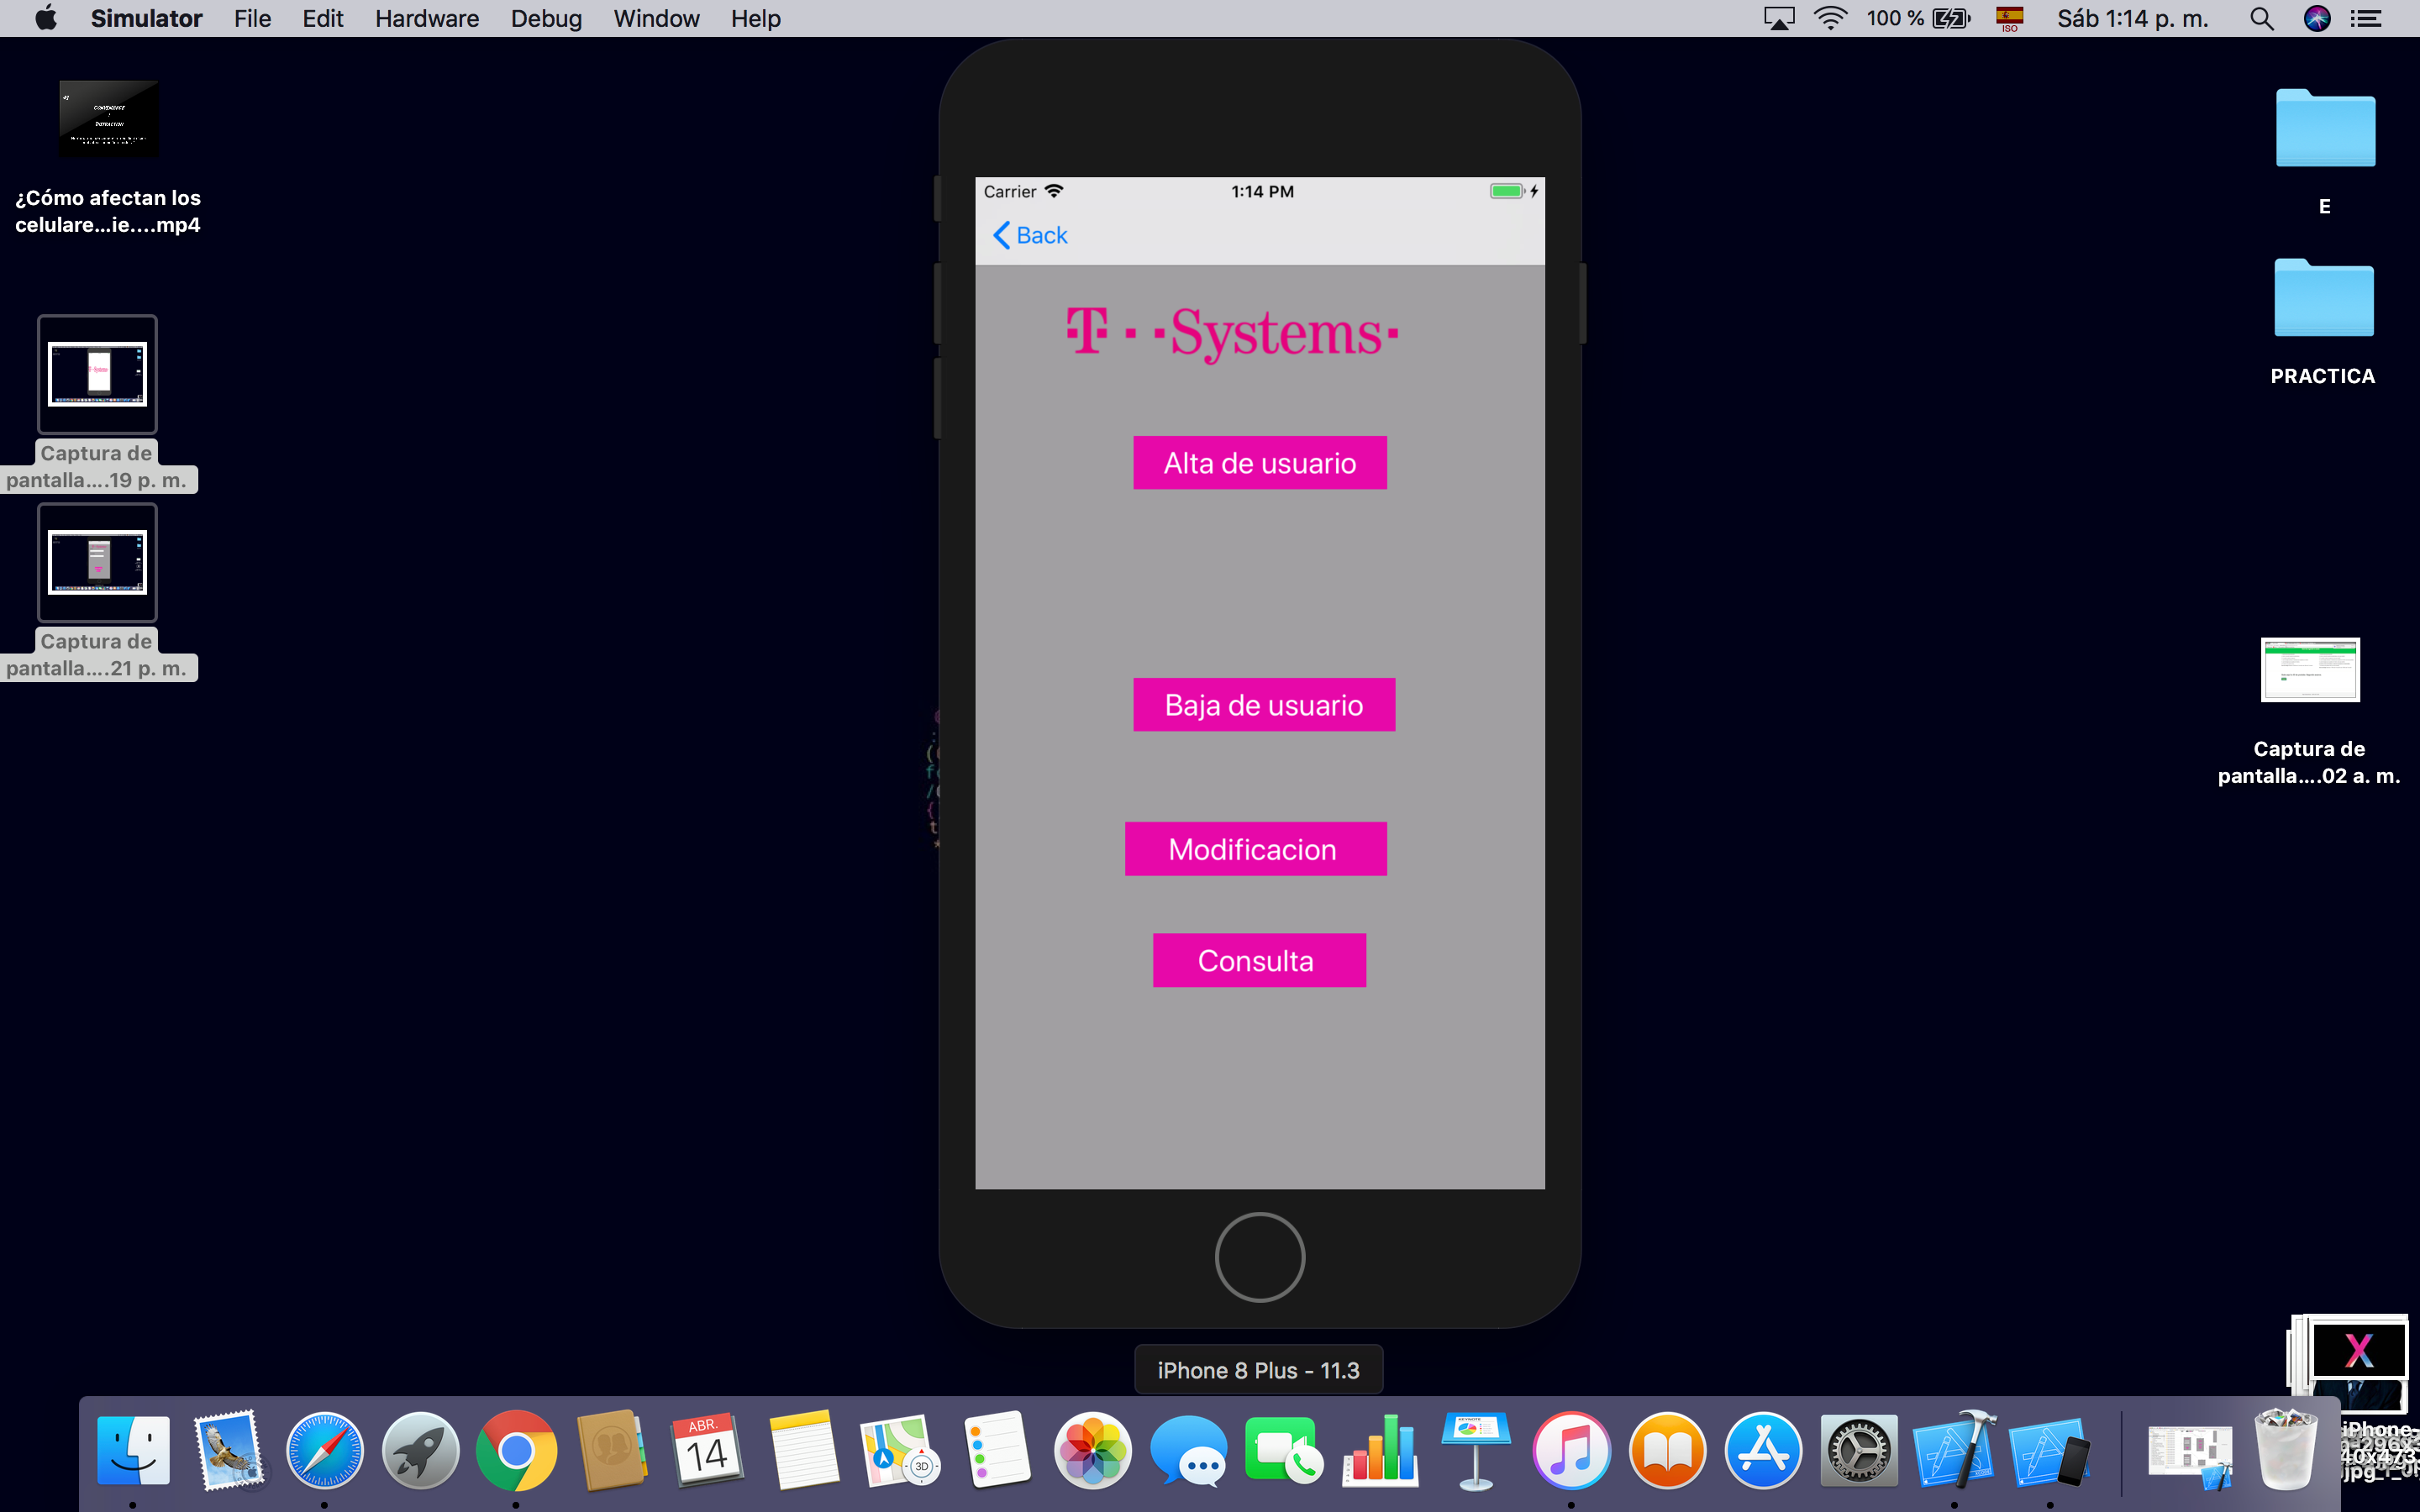The height and width of the screenshot is (1512, 2420).
Task: Open the Wi-Fi status menu
Action: pyautogui.click(x=1829, y=19)
